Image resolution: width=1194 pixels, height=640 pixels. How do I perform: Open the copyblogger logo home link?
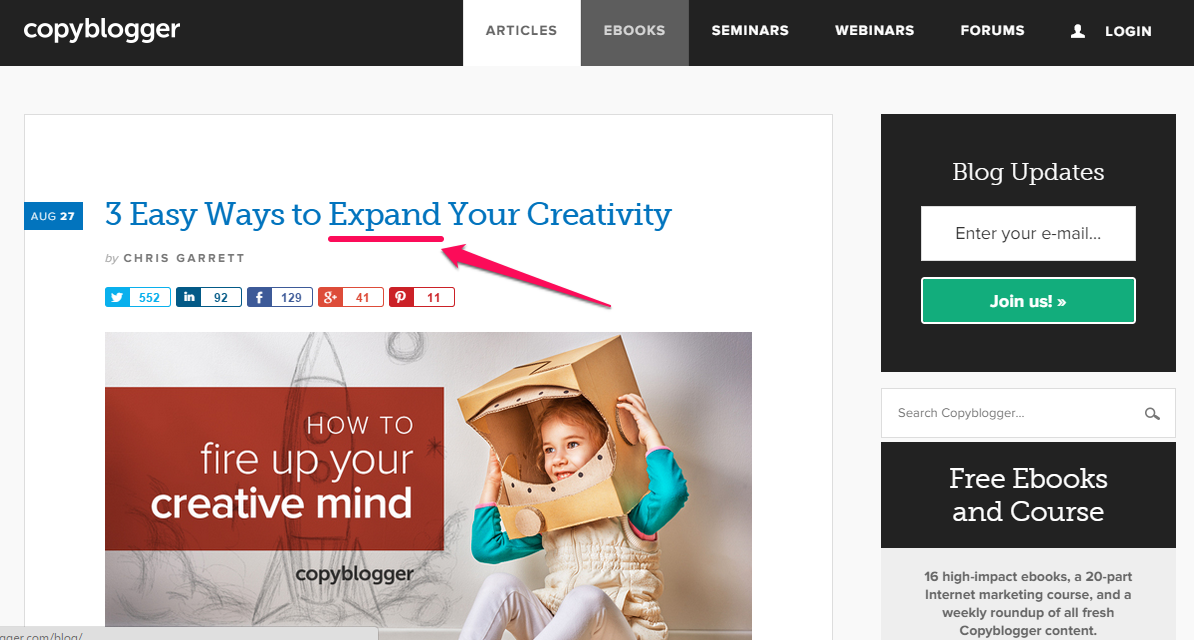[x=101, y=30]
